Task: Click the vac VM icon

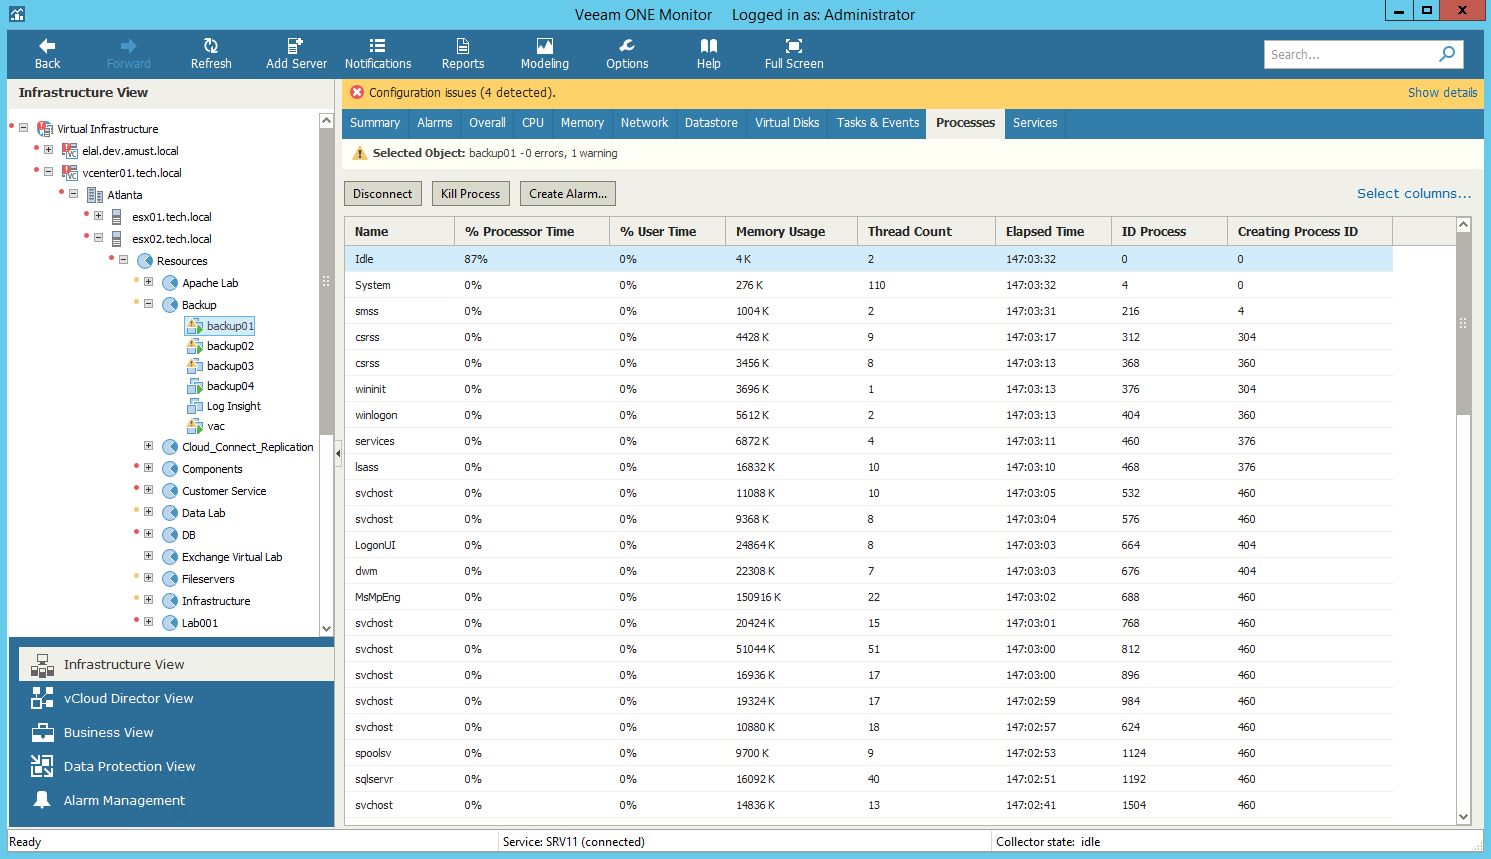Action: click(195, 426)
